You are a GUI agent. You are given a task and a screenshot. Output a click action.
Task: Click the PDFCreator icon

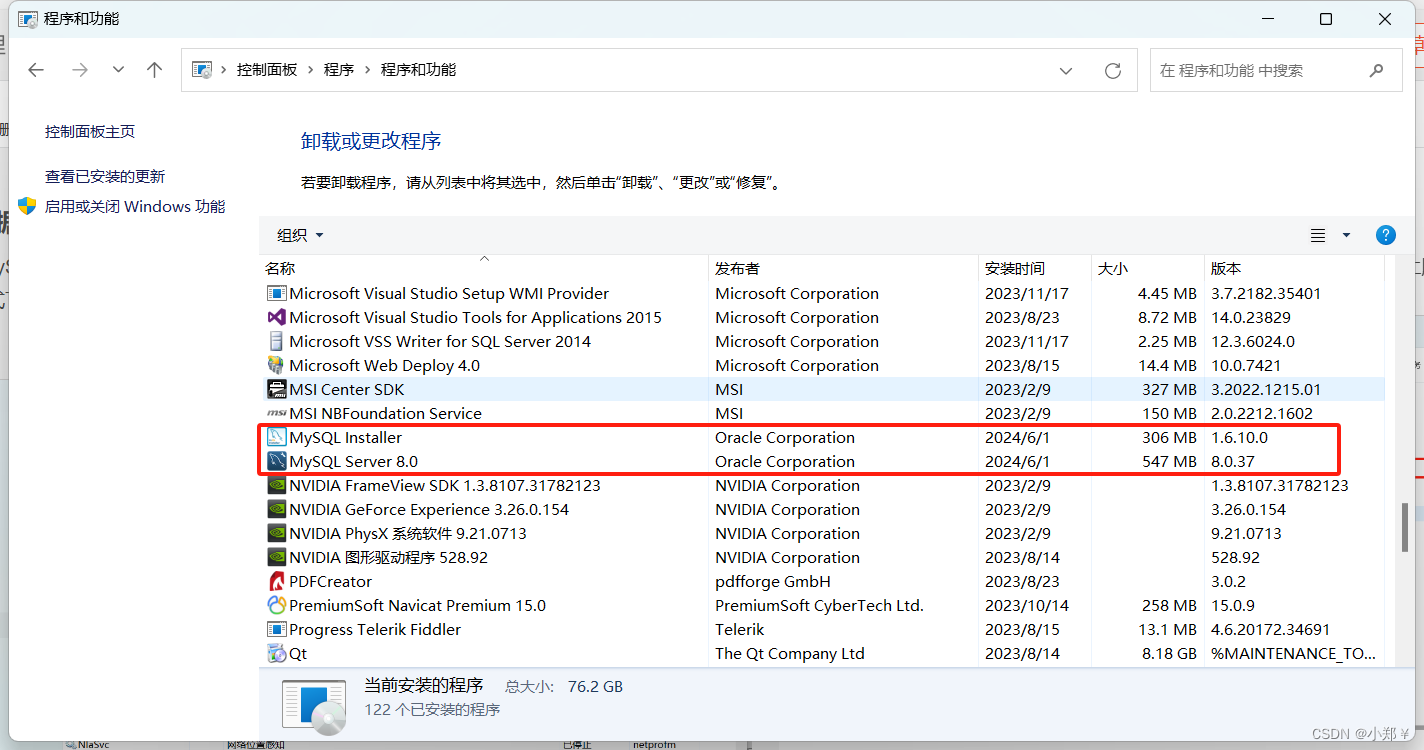(x=277, y=581)
